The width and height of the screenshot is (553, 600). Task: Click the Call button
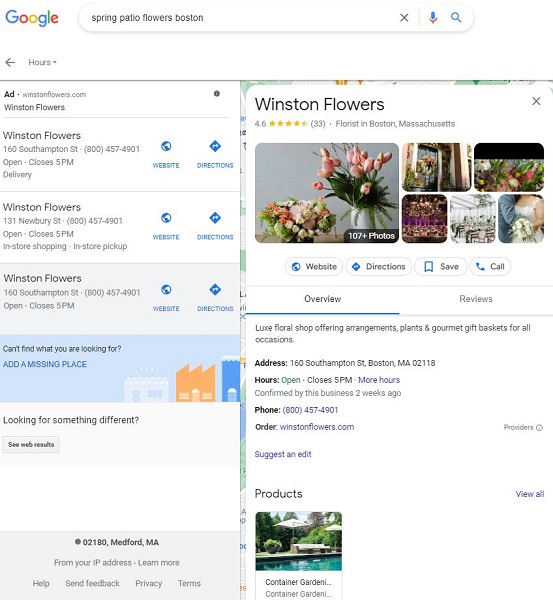(x=490, y=266)
